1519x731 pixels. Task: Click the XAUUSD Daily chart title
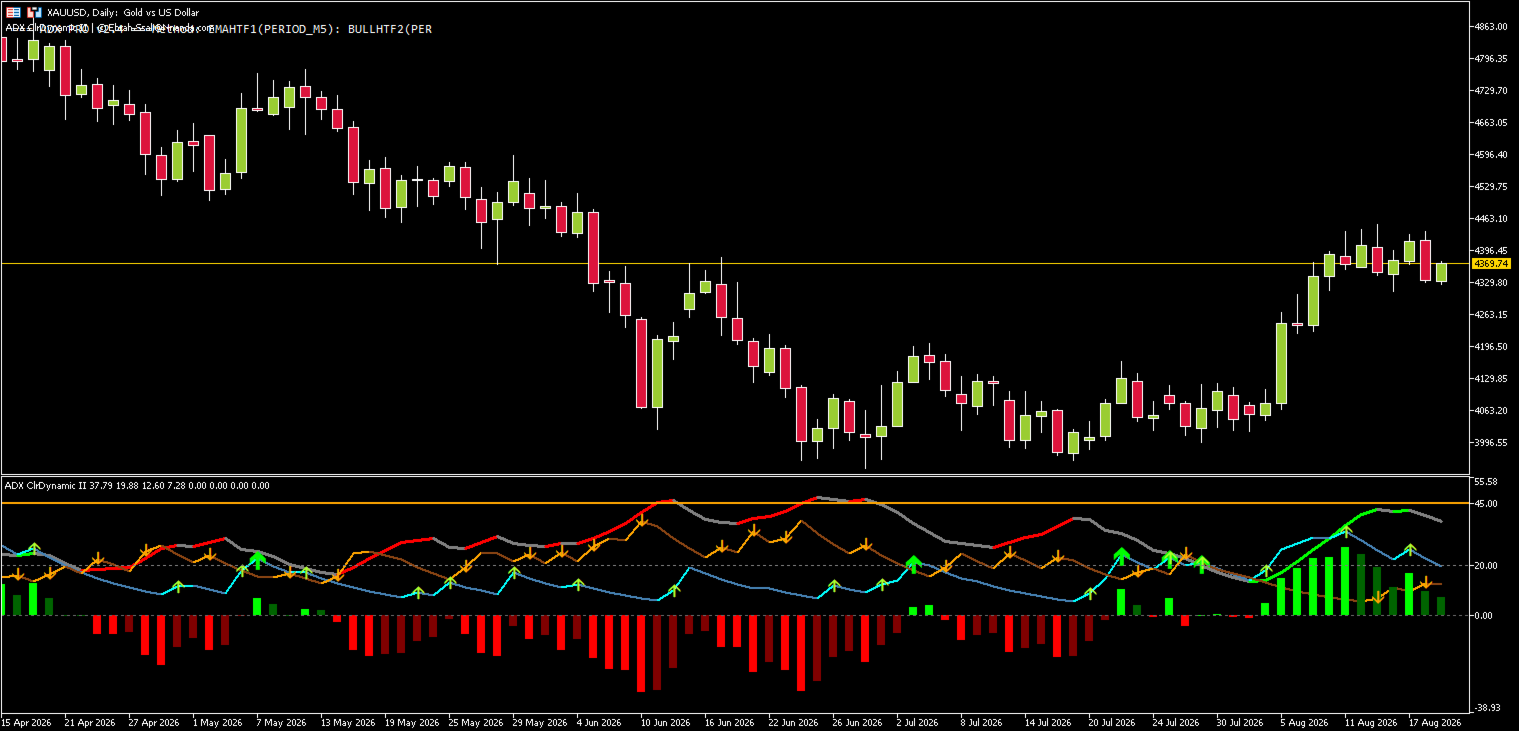(123, 12)
